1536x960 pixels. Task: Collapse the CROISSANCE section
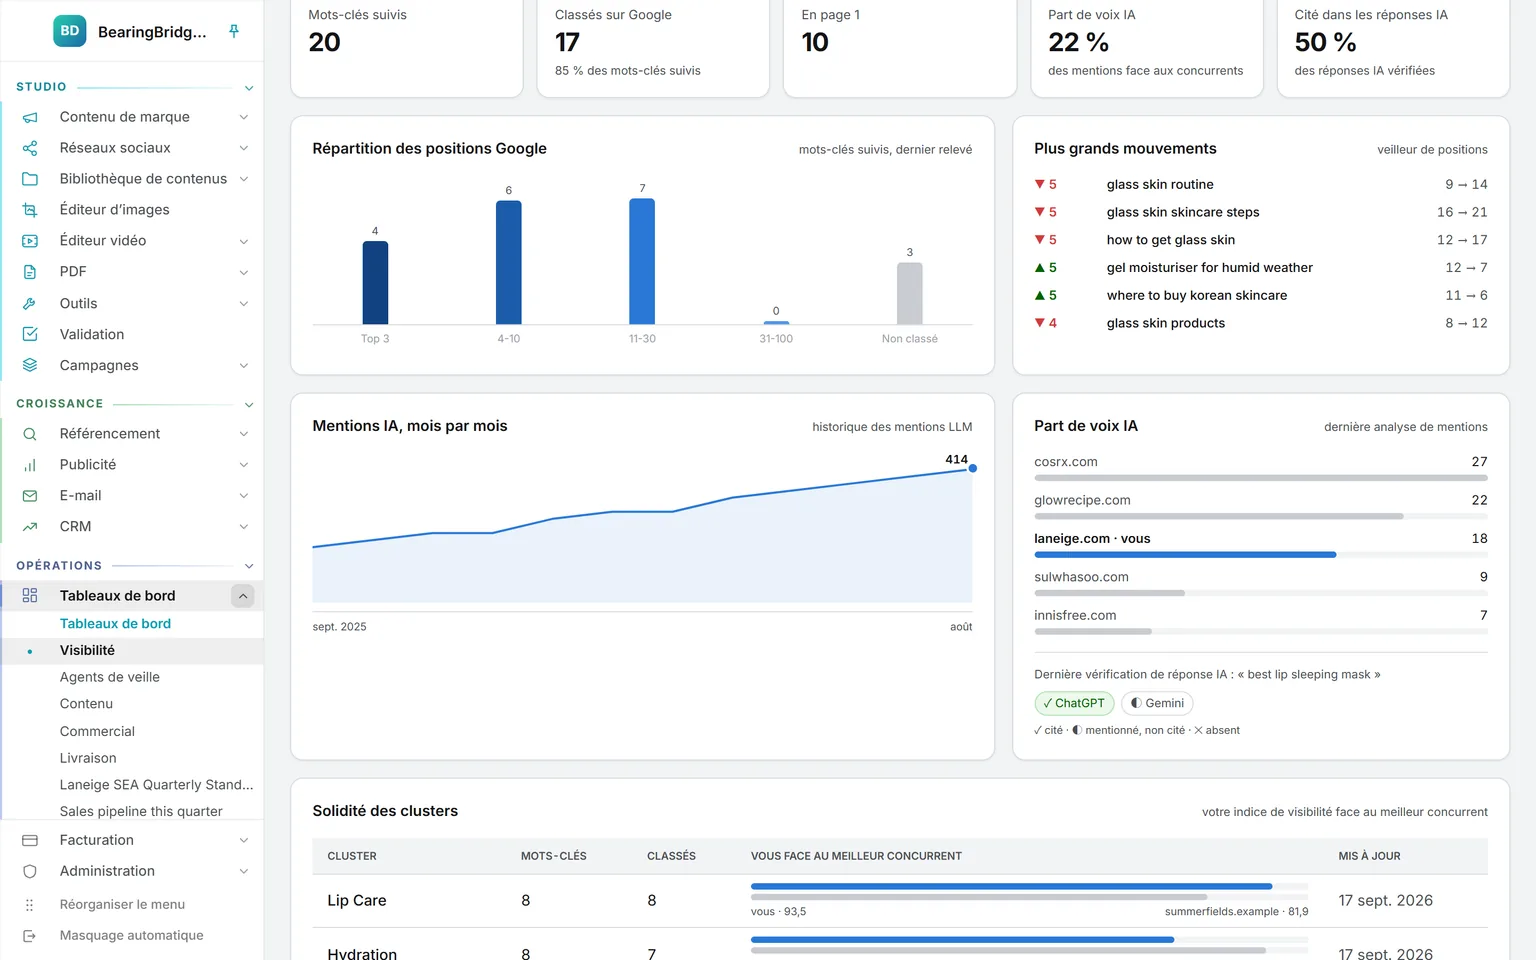tap(249, 404)
